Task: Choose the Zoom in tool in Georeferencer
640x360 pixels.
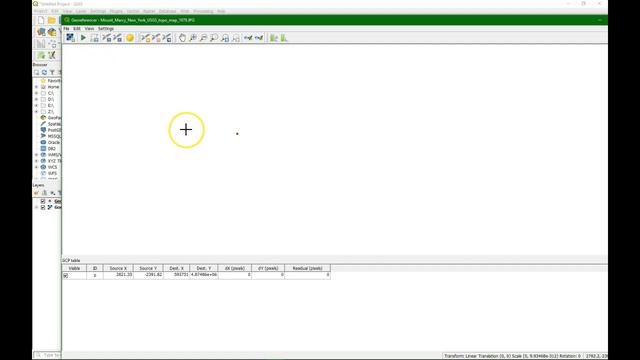Action: (x=193, y=38)
